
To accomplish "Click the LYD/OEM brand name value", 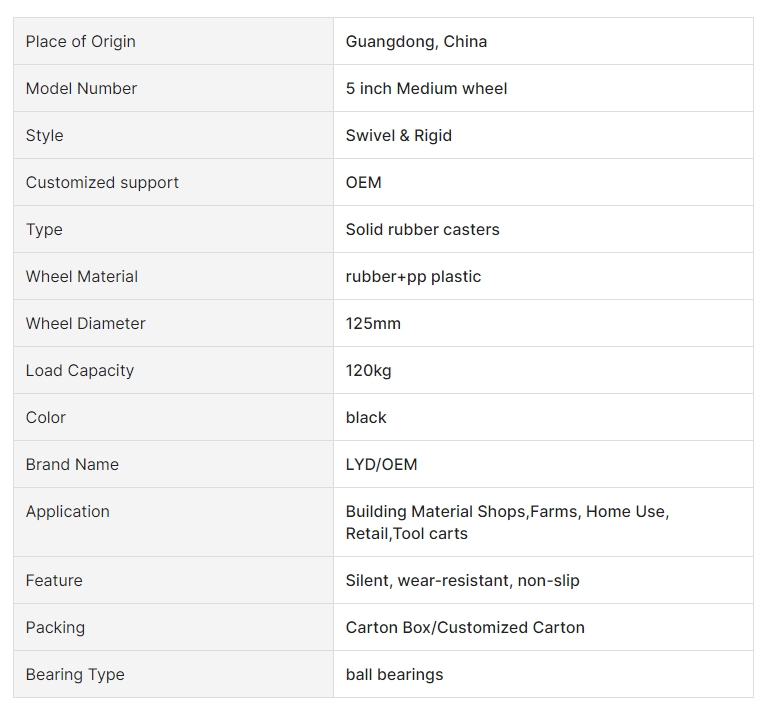I will click(381, 465).
